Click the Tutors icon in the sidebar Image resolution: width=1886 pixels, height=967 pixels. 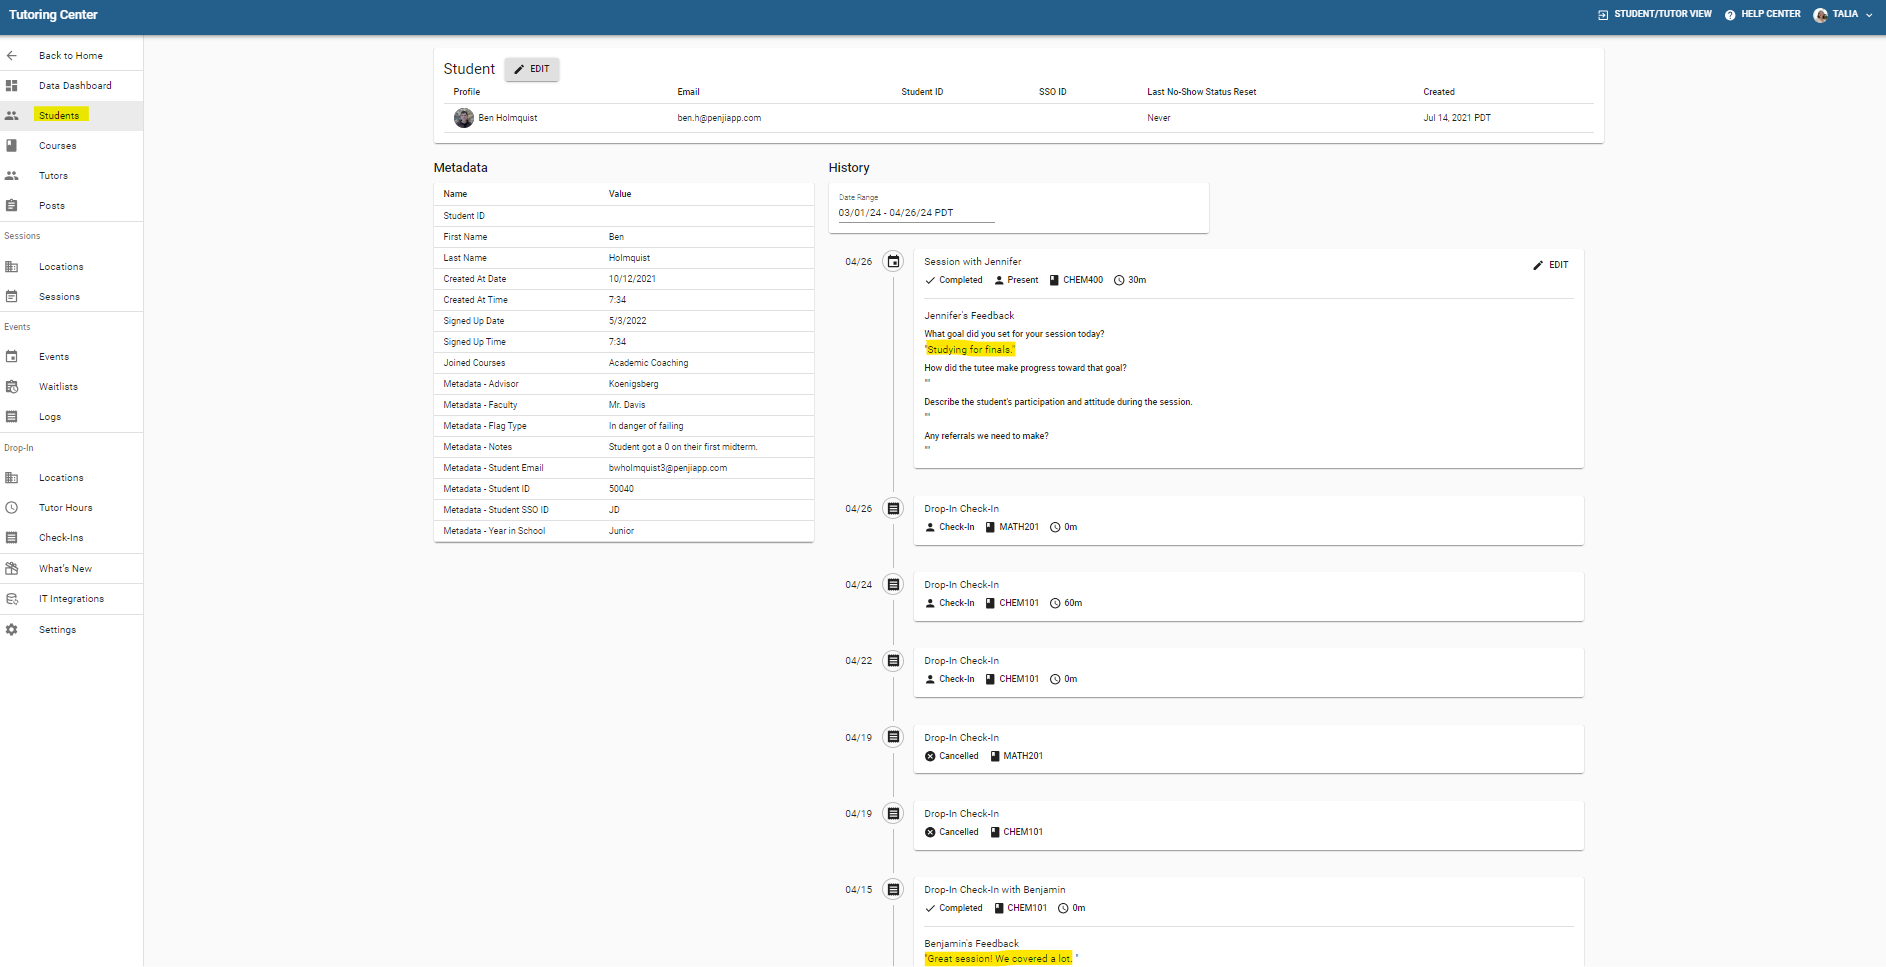tap(14, 175)
